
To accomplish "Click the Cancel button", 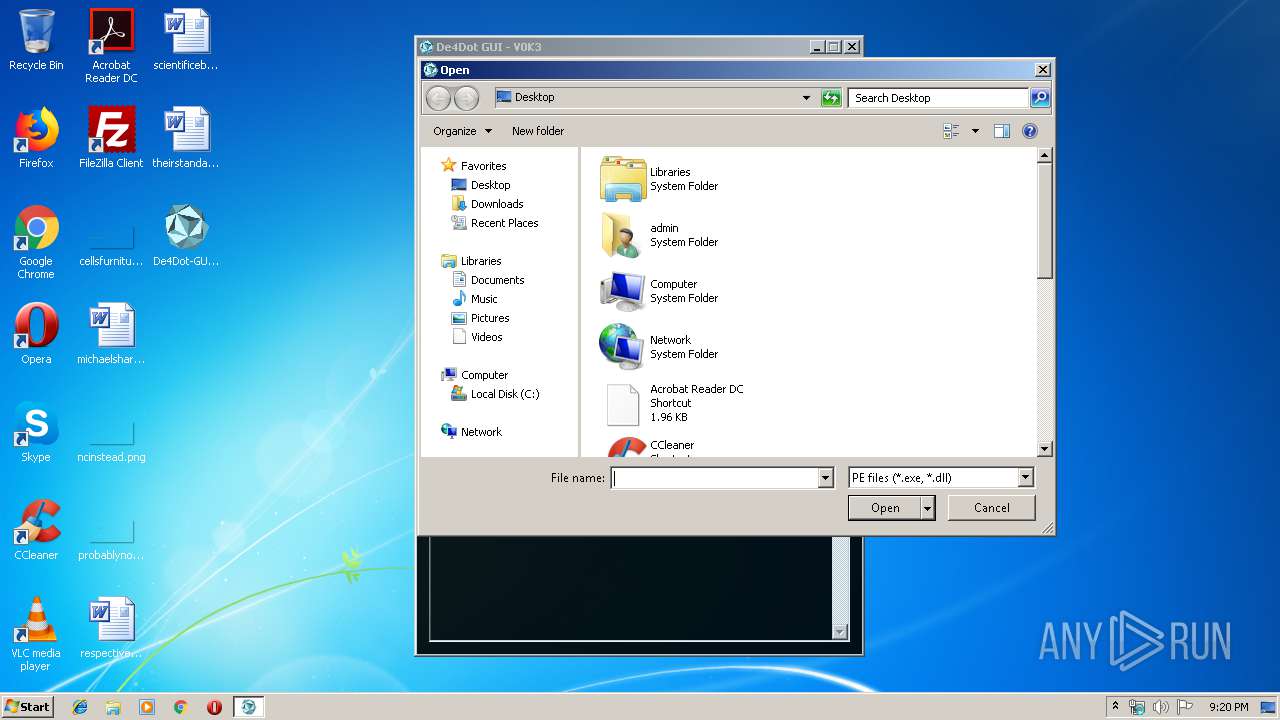I will point(992,508).
